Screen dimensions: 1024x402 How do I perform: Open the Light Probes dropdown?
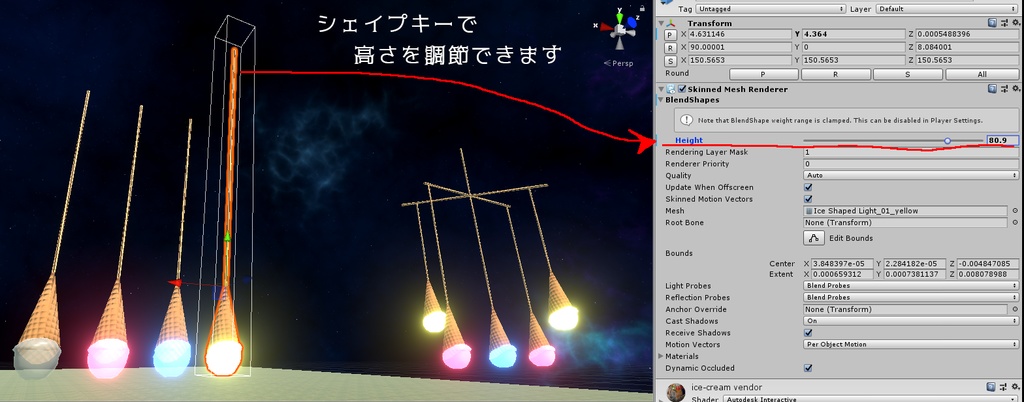pyautogui.click(x=911, y=286)
